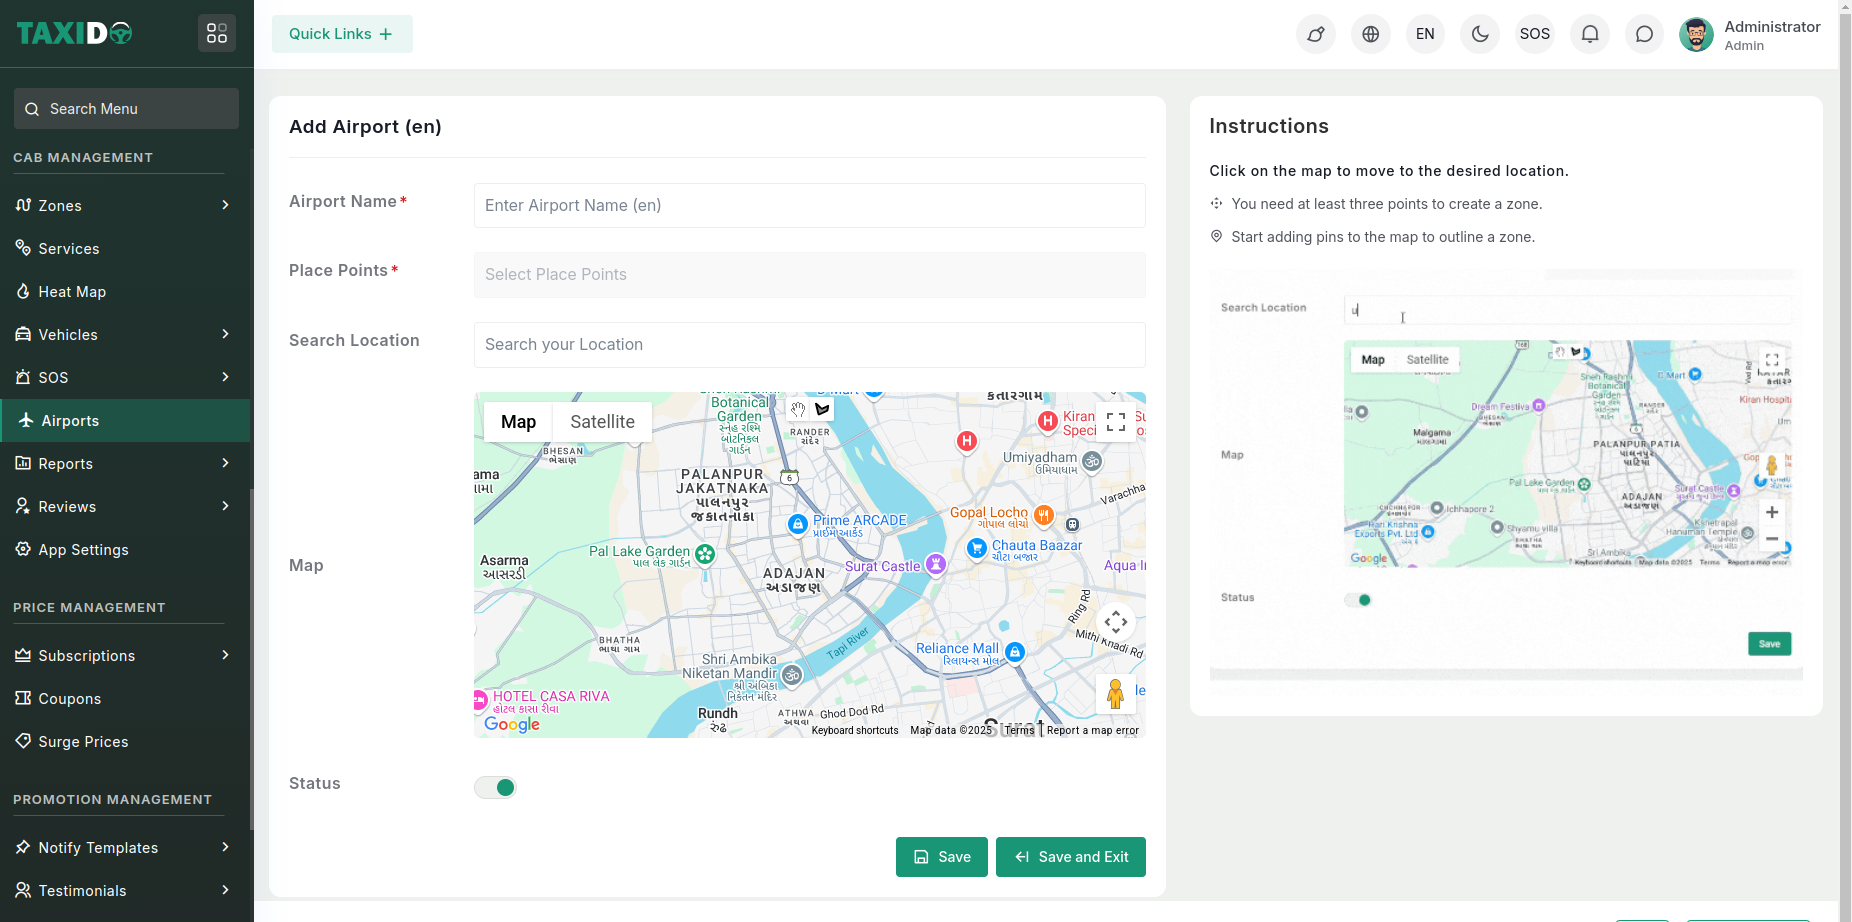Click the Enter Airport Name field
The image size is (1852, 922).
tap(809, 206)
